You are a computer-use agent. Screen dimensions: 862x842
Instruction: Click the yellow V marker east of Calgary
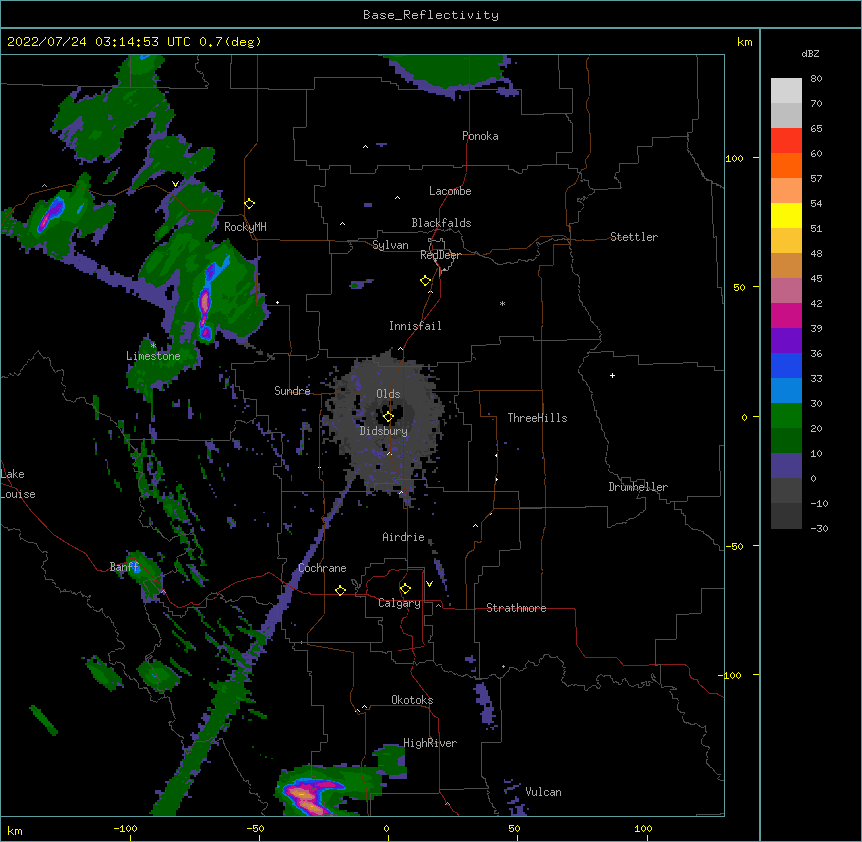429,584
